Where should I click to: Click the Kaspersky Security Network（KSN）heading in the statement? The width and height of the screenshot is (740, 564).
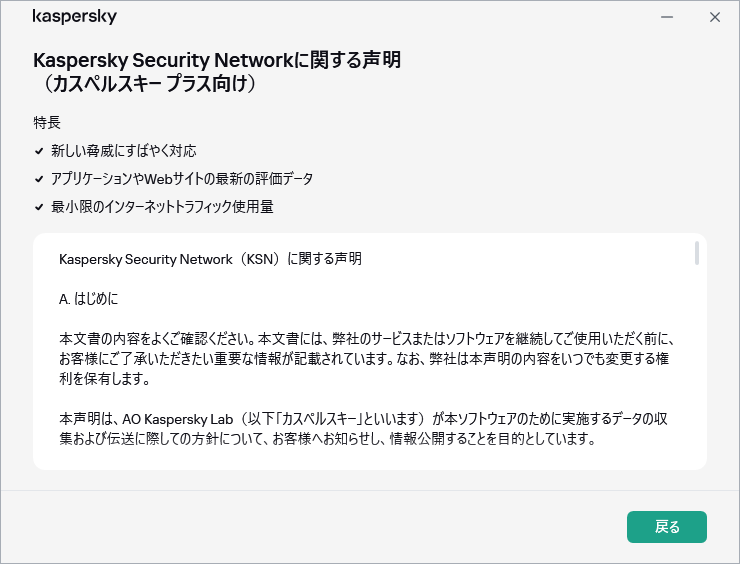tap(210, 259)
